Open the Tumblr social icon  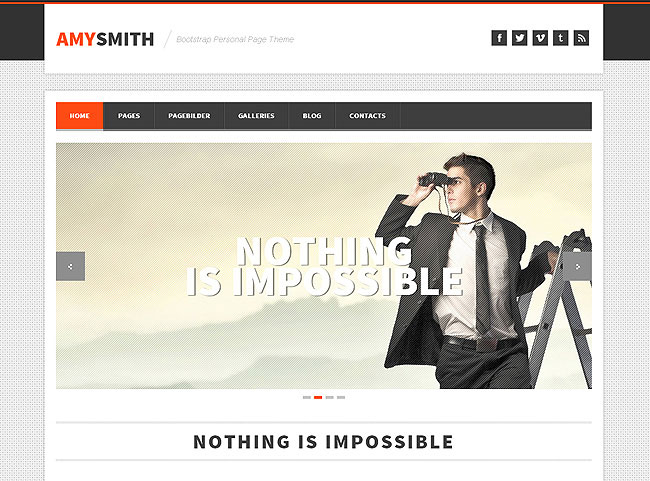(560, 38)
